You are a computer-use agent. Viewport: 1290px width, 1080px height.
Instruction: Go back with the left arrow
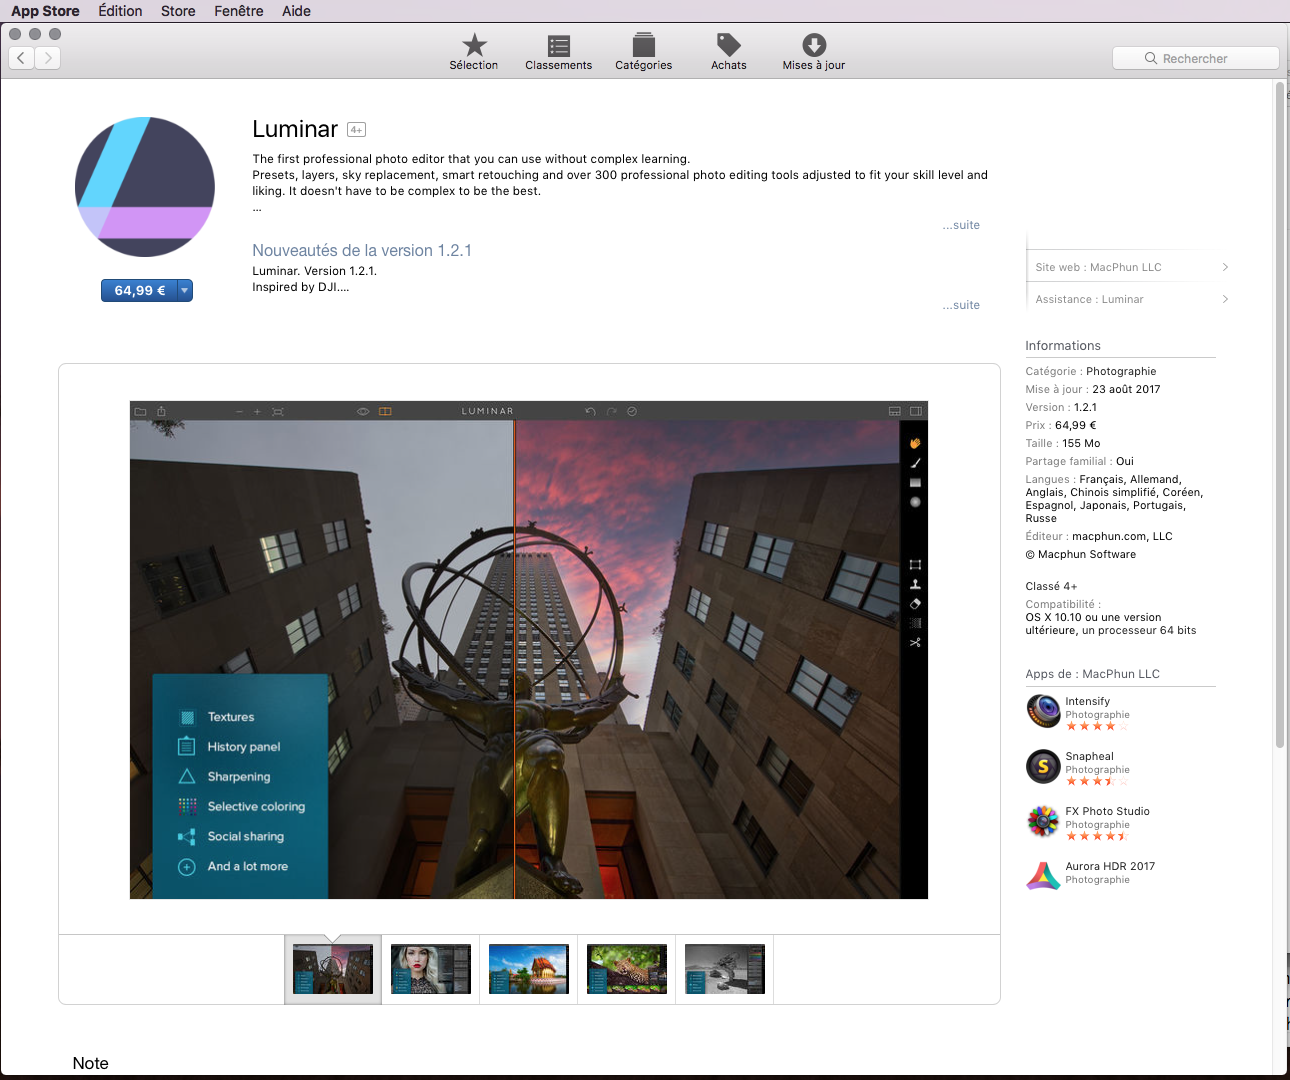(21, 58)
